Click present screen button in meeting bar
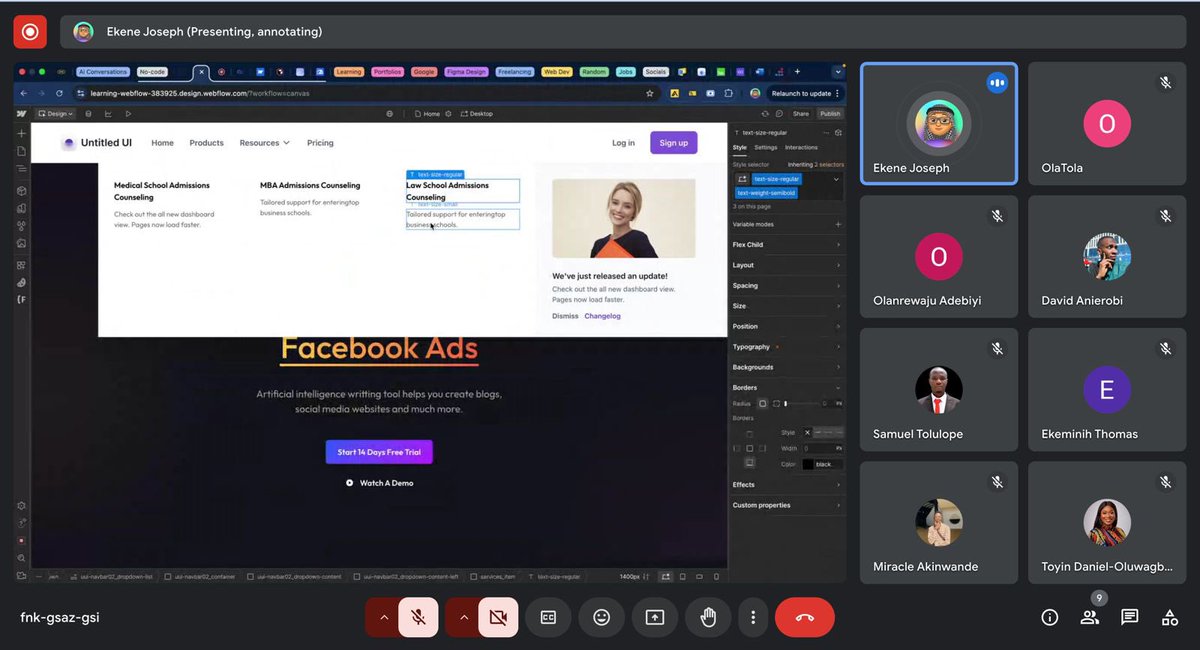The image size is (1200, 650). 655,617
